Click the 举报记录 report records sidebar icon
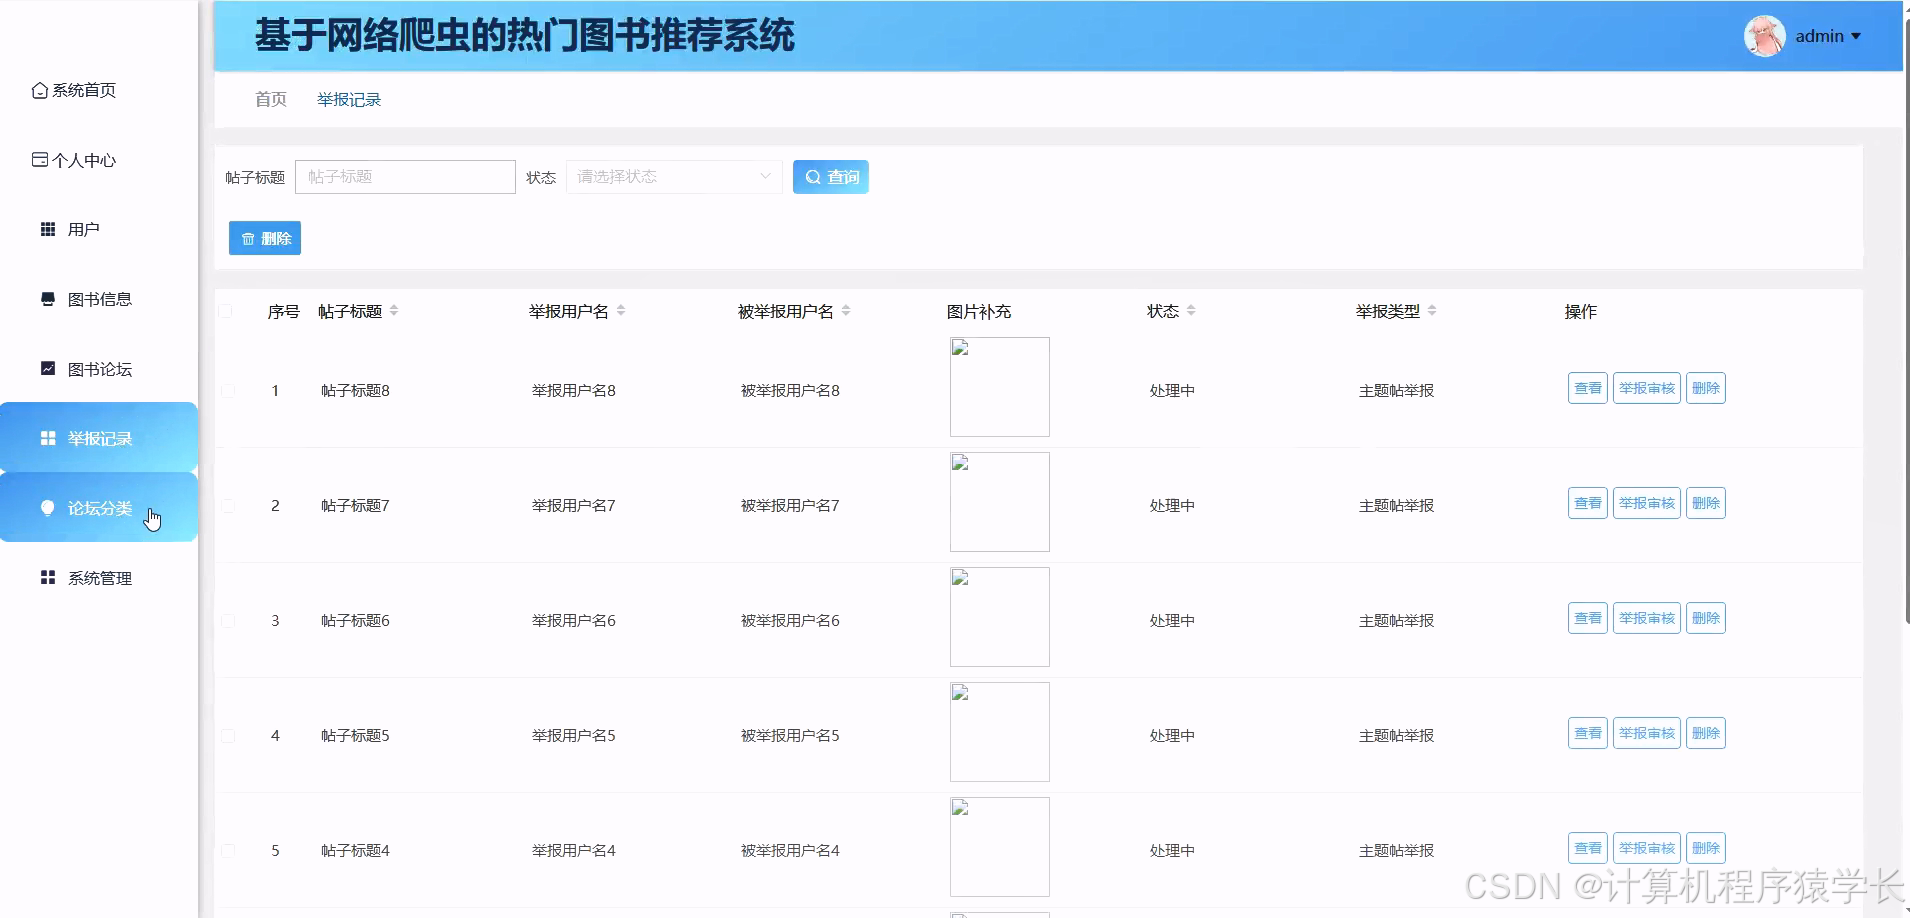The image size is (1910, 918). click(x=47, y=437)
